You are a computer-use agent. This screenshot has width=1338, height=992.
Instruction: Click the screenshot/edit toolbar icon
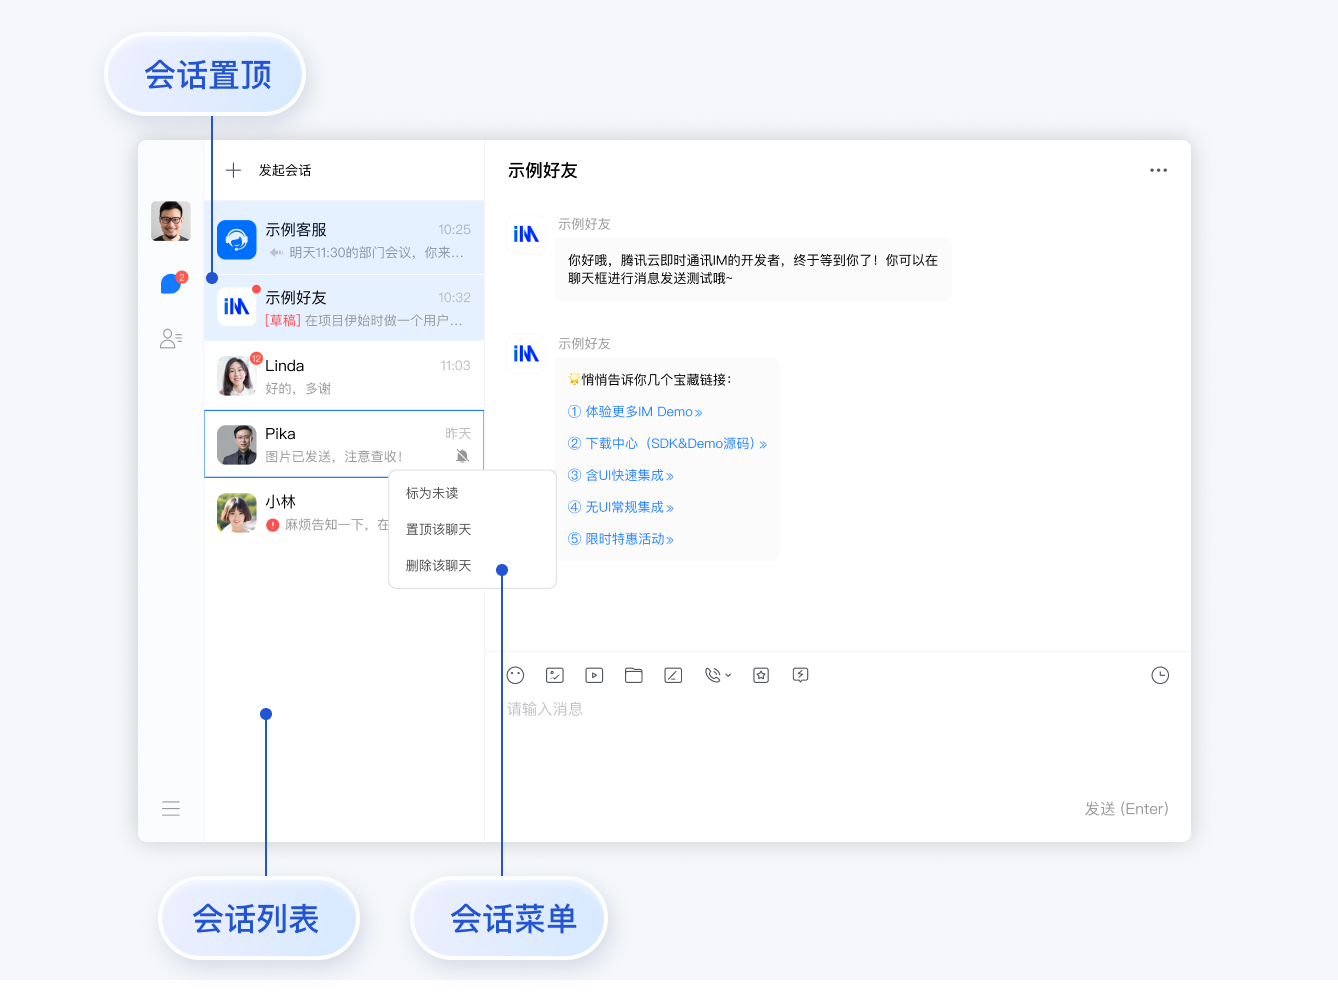click(x=673, y=675)
